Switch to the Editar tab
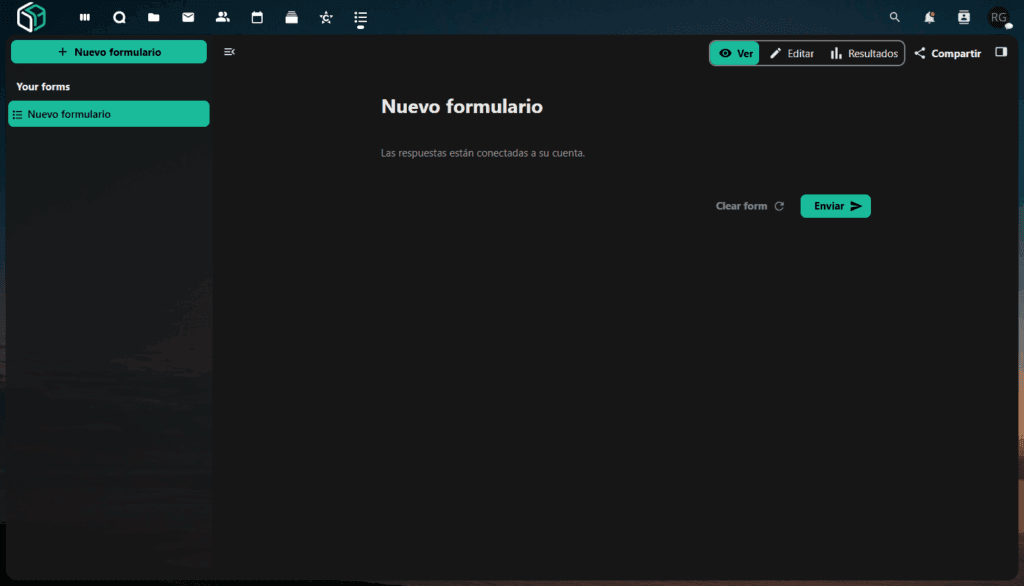Screen dimensions: 1024x586 pyautogui.click(x=791, y=53)
